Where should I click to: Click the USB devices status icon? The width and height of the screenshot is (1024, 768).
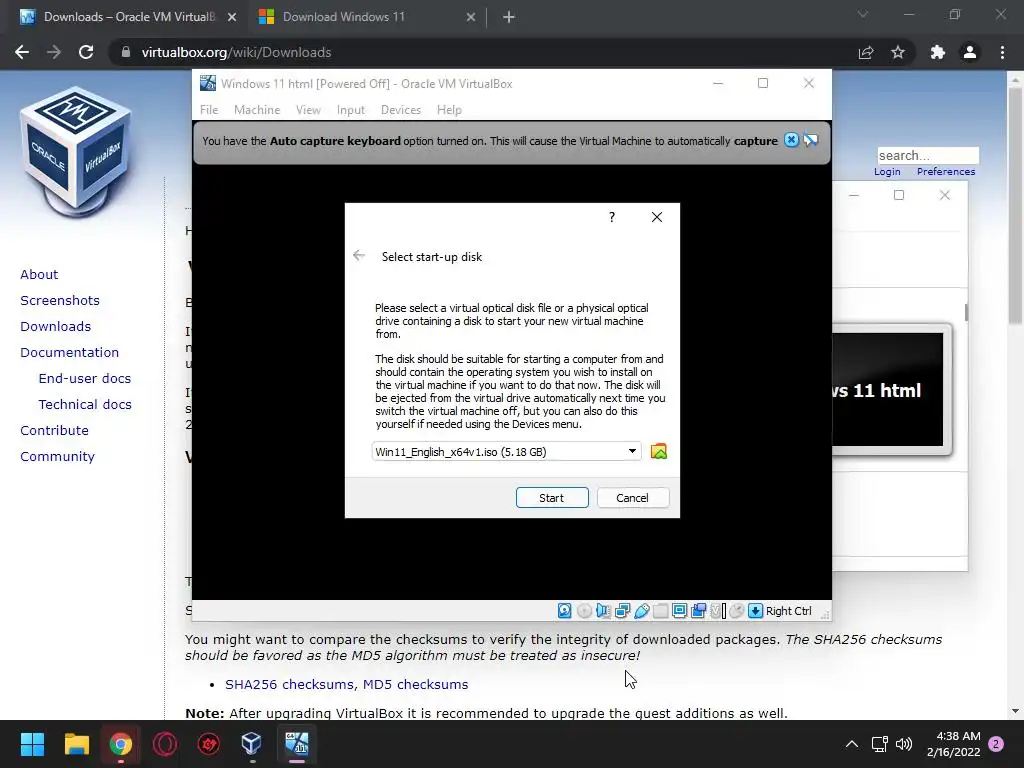coord(641,611)
